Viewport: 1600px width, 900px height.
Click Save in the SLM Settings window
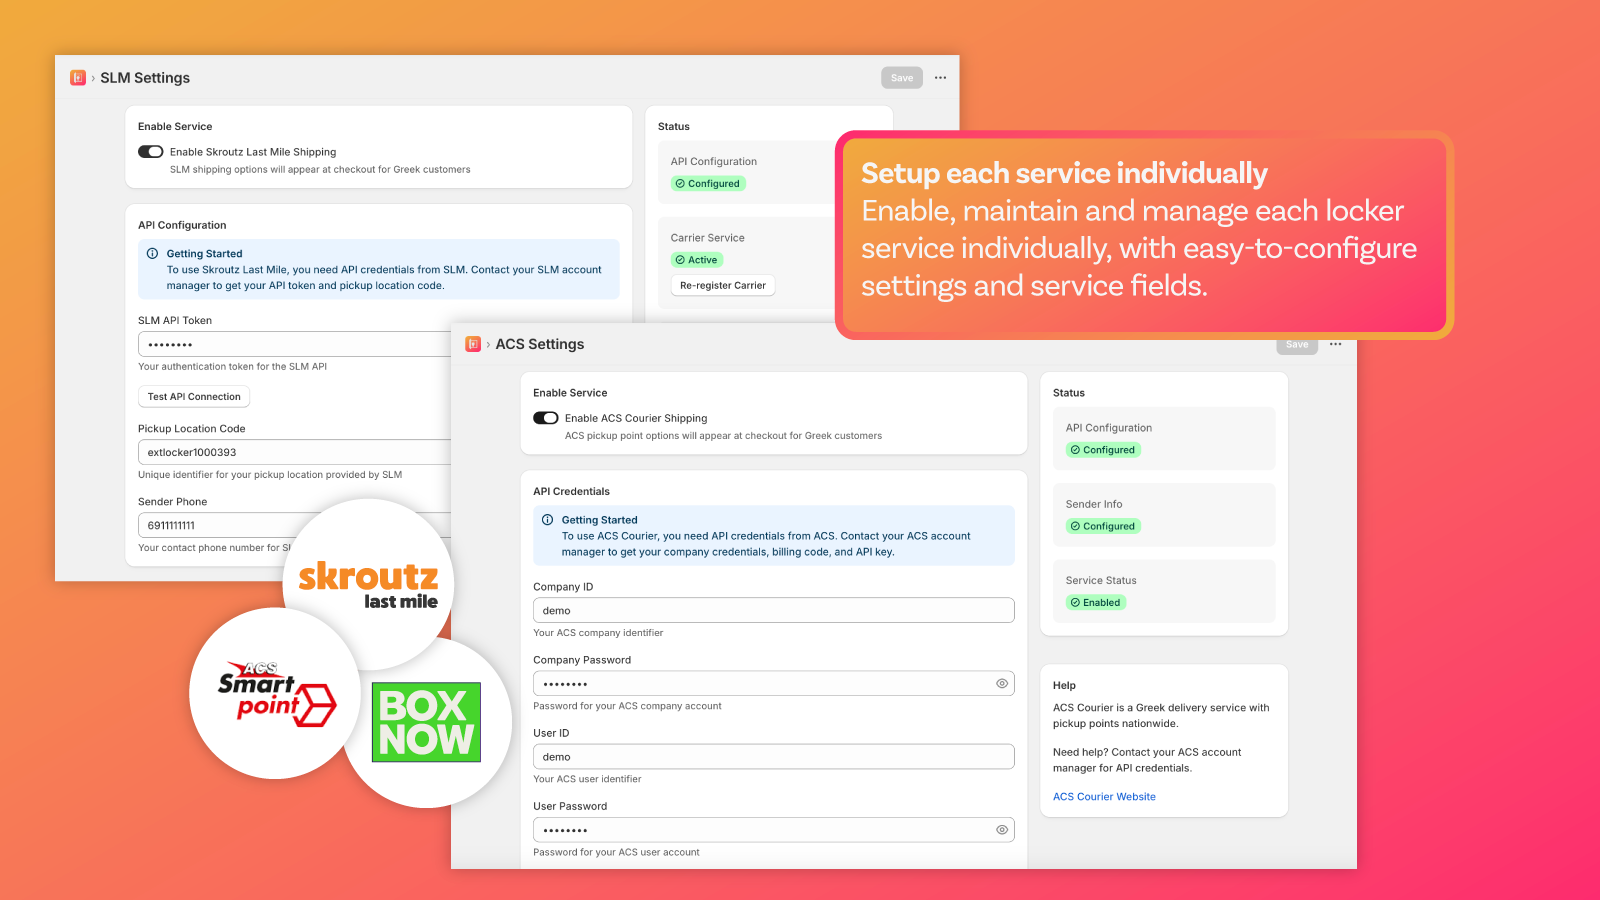click(902, 78)
